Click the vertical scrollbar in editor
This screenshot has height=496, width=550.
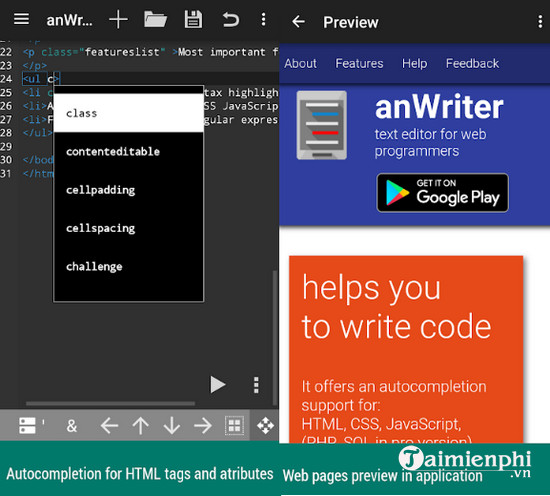275,337
